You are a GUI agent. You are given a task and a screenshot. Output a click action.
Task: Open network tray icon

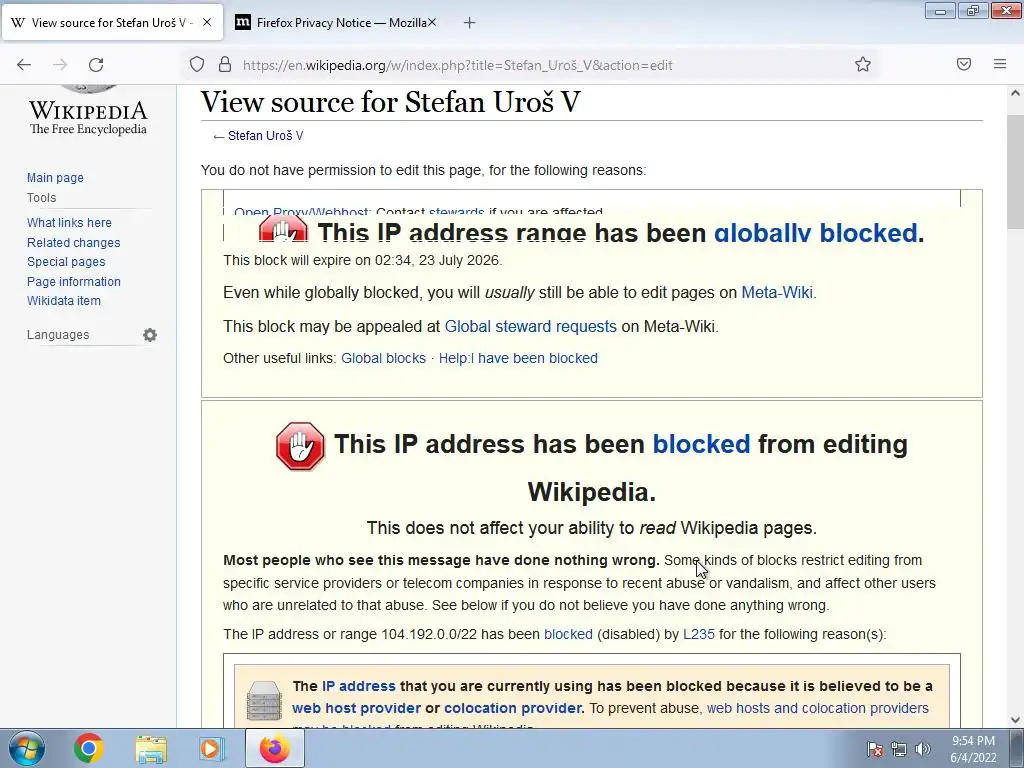(899, 750)
